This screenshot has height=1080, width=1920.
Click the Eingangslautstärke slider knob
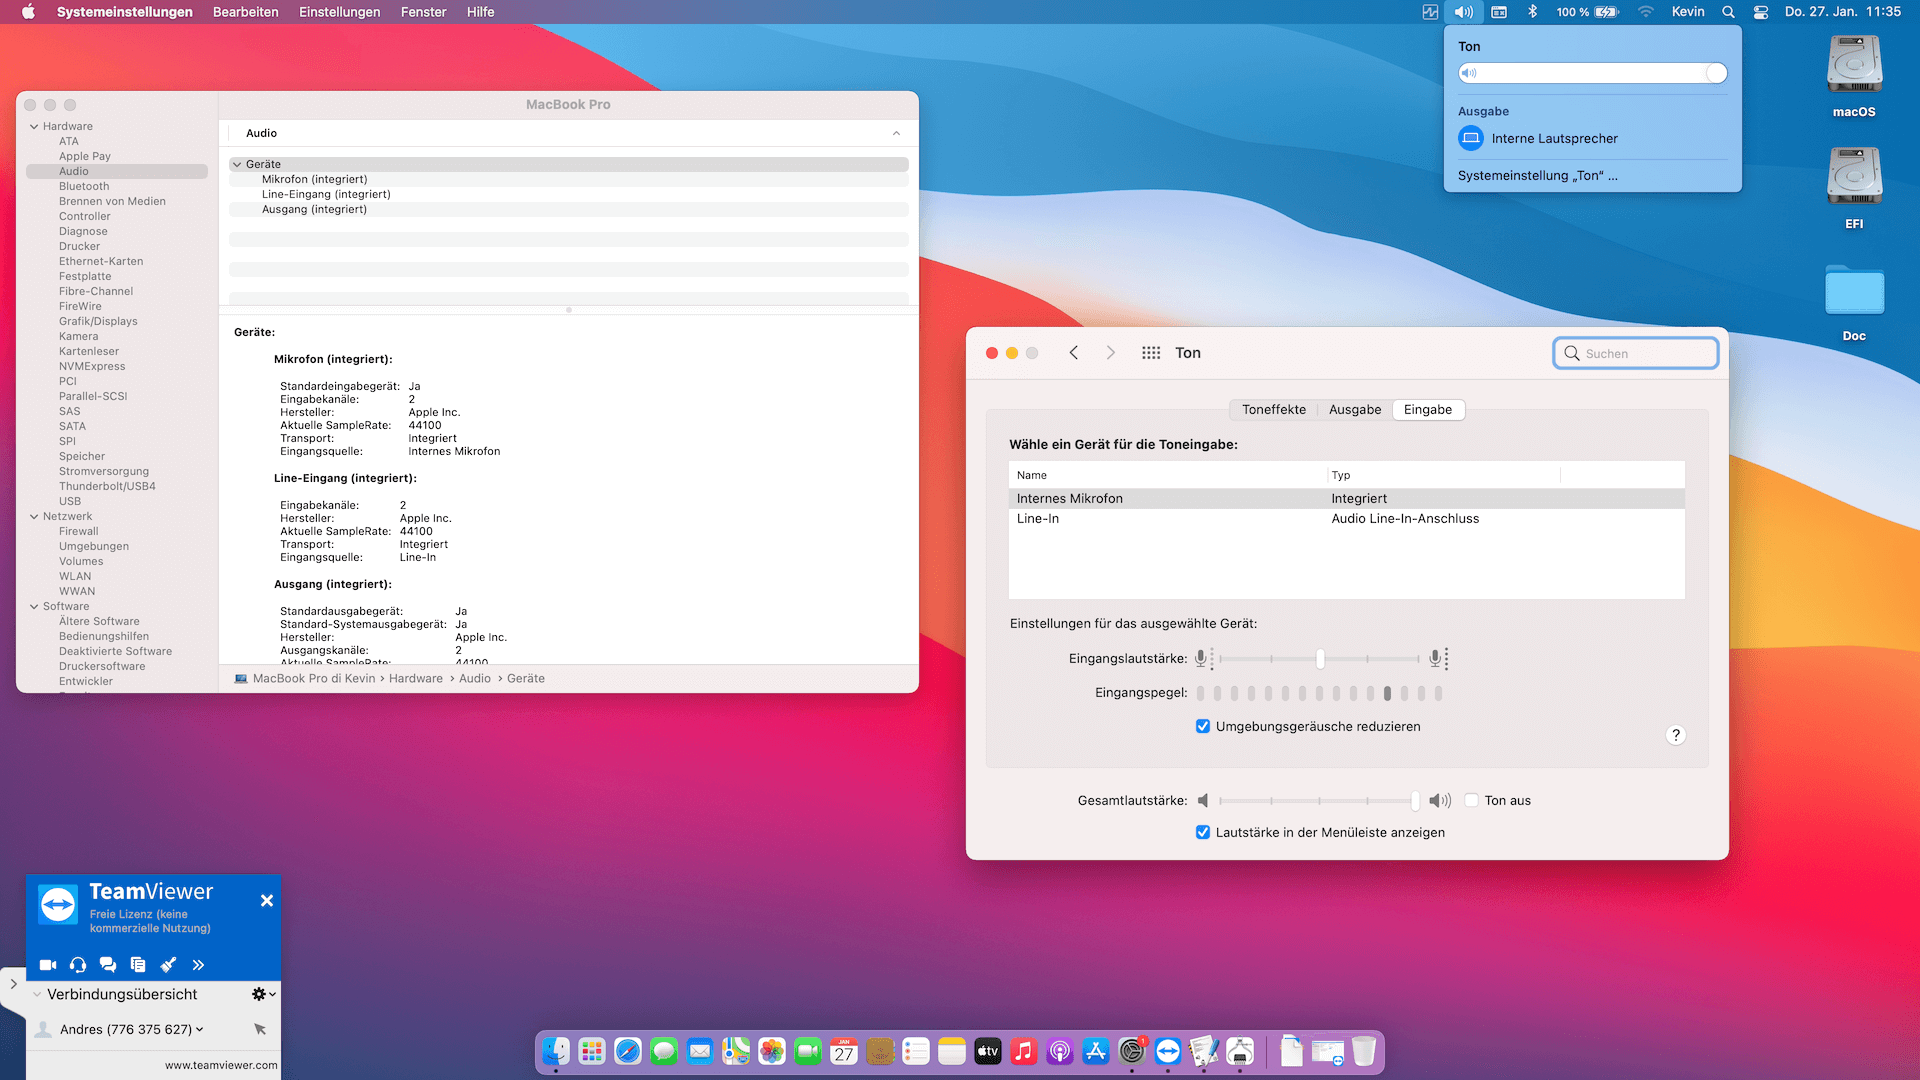coord(1320,659)
